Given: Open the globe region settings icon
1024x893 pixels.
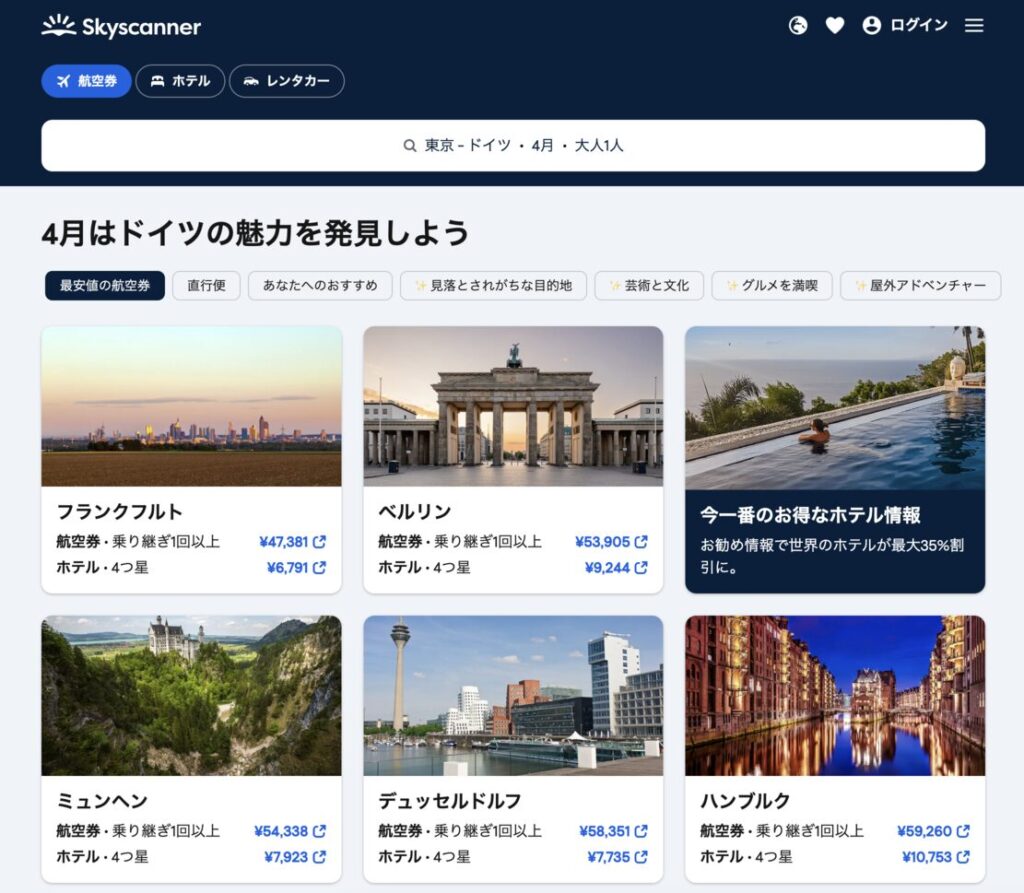Looking at the screenshot, I should point(797,26).
